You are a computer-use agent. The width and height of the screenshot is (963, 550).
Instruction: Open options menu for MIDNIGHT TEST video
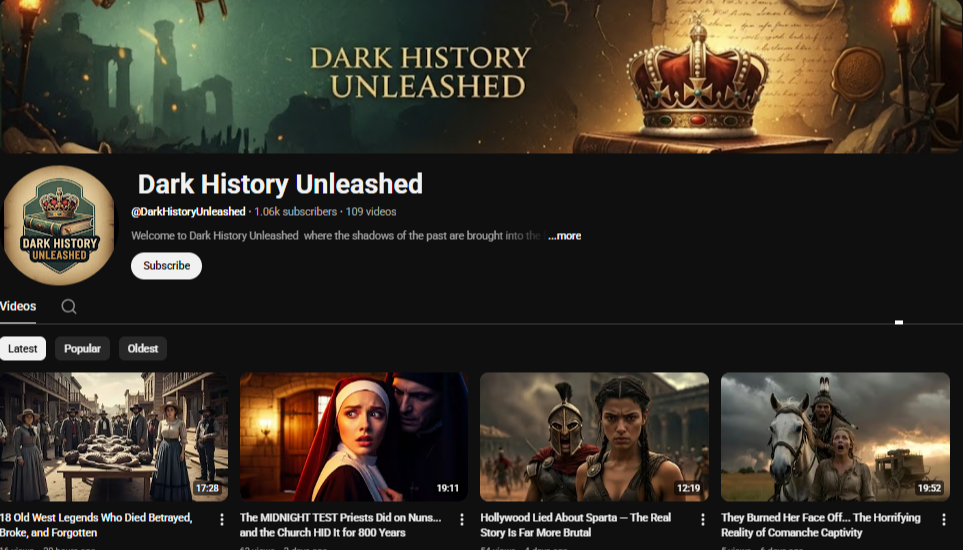coord(462,520)
